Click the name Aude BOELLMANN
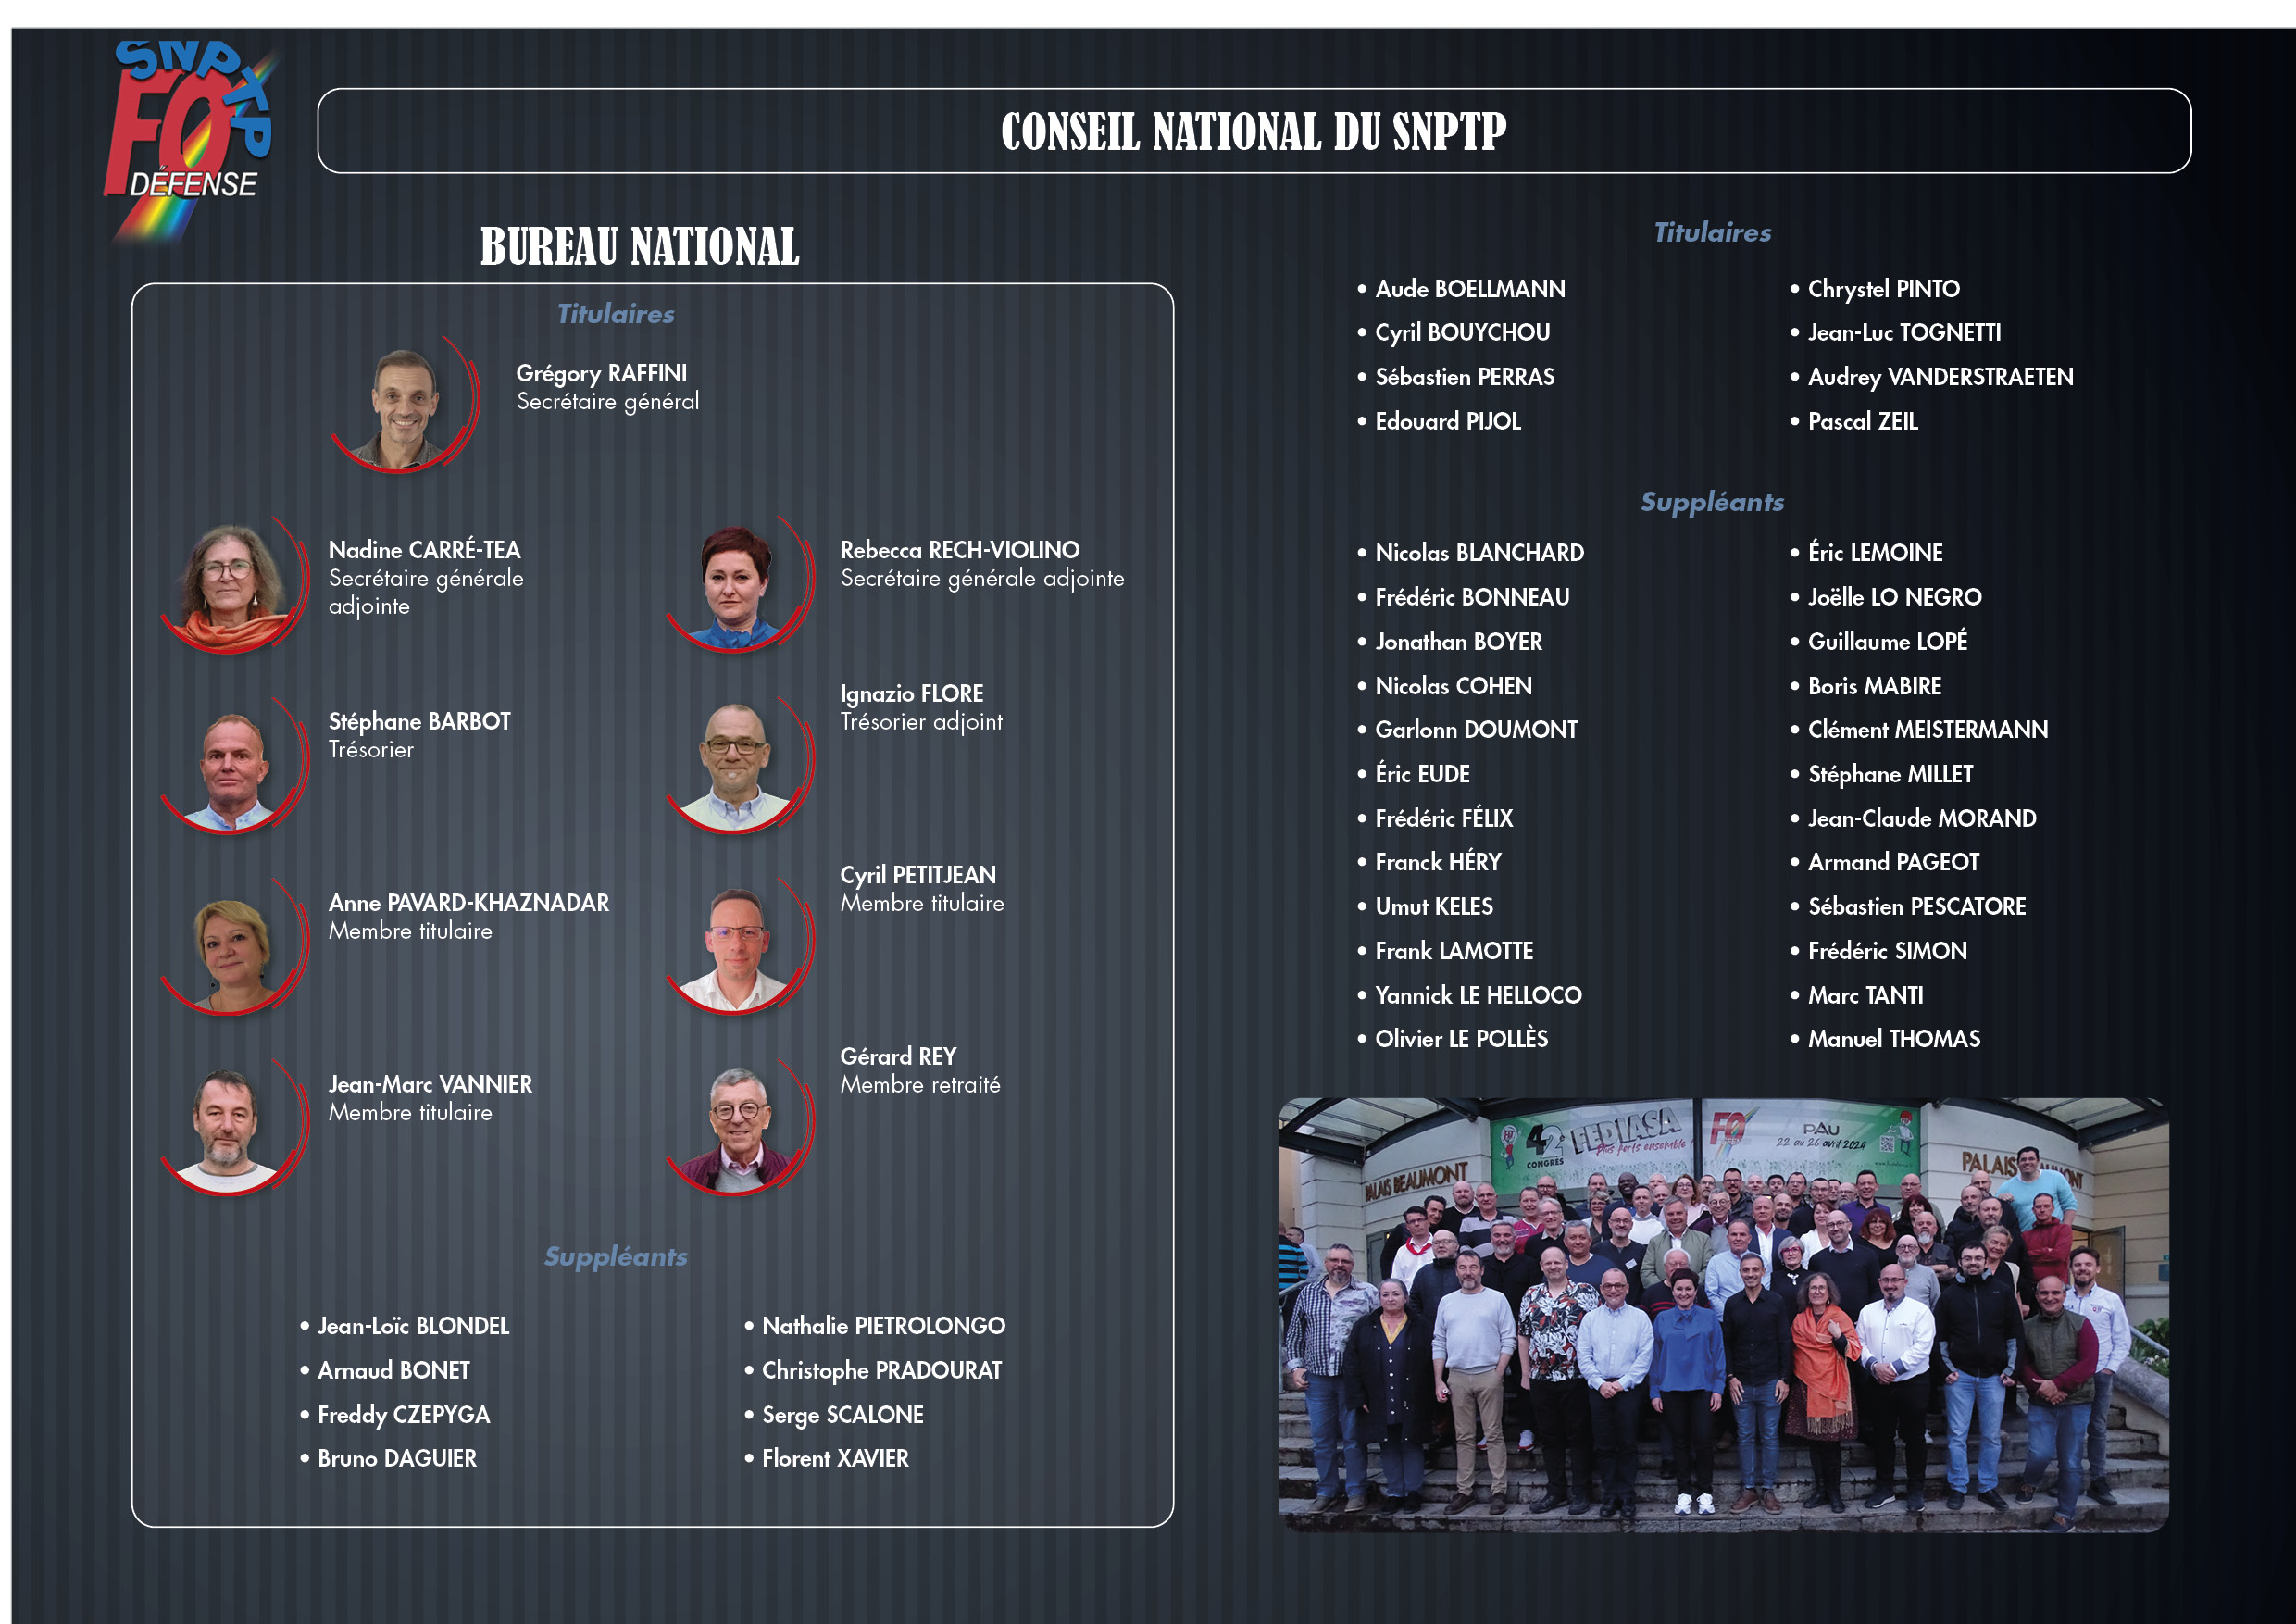This screenshot has height=1624, width=2296. click(1469, 289)
